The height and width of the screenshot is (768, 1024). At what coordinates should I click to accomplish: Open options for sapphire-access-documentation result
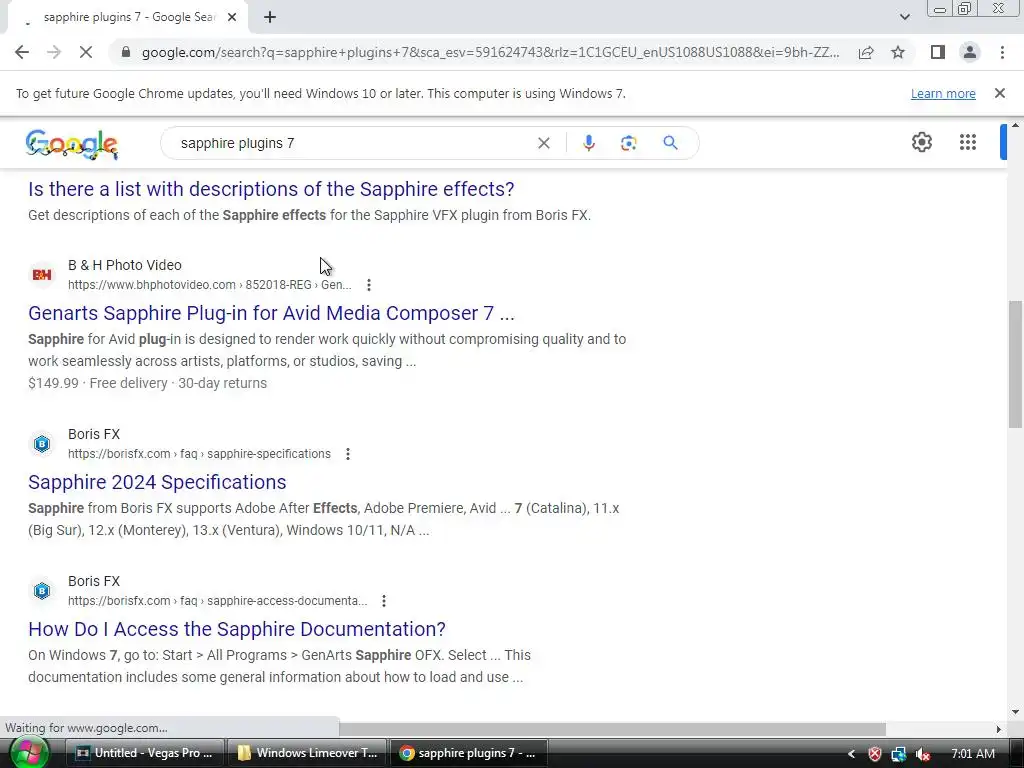point(384,601)
